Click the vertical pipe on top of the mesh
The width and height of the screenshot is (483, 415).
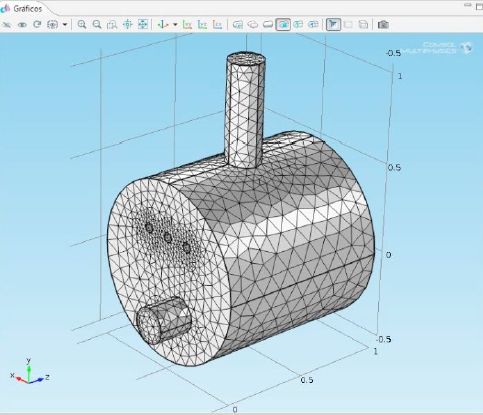pos(245,110)
